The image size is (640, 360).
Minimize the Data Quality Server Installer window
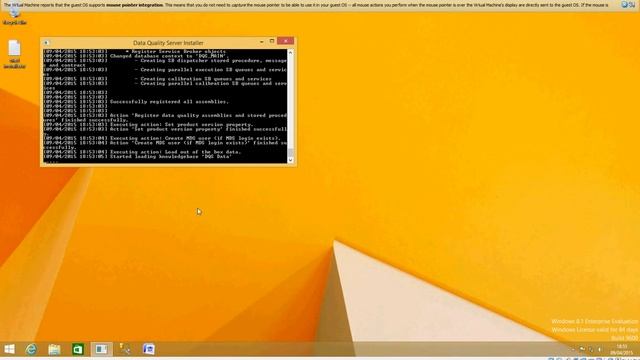(261, 42)
